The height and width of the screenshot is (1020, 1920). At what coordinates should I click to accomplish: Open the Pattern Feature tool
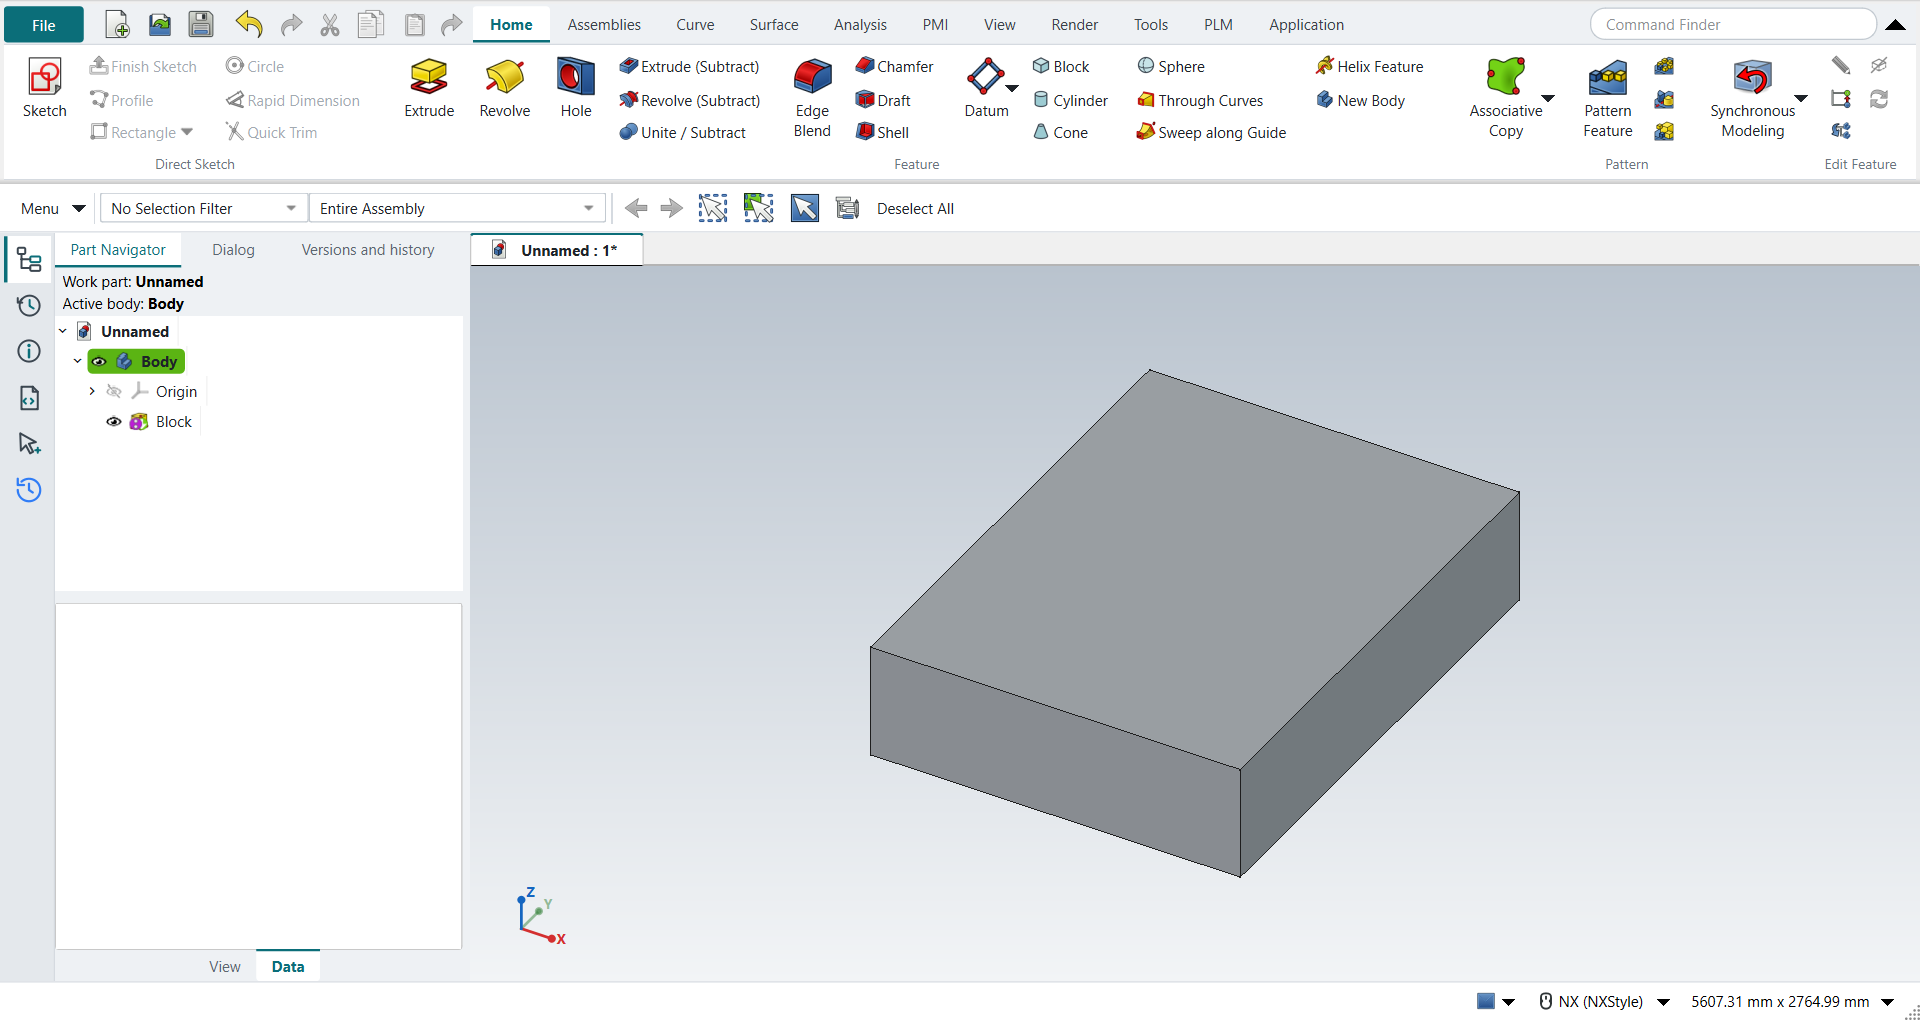tap(1607, 98)
